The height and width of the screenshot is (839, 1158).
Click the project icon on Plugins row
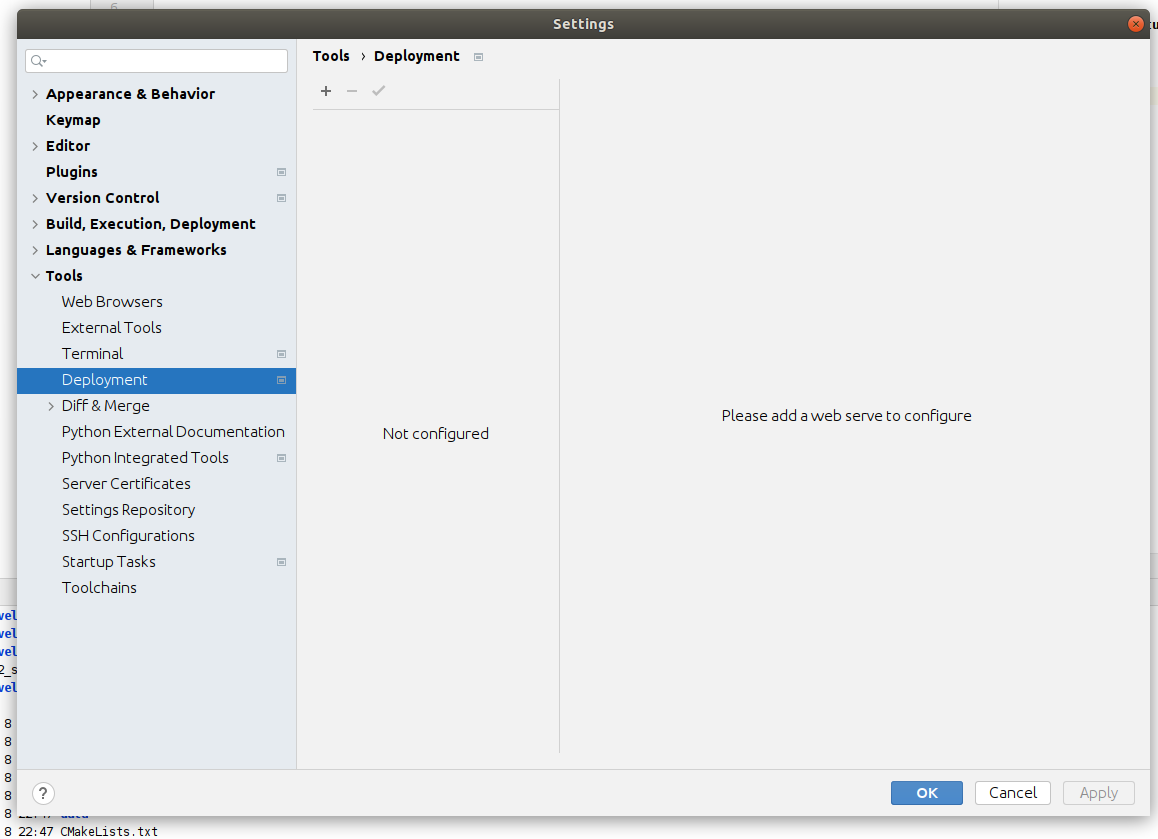(281, 172)
